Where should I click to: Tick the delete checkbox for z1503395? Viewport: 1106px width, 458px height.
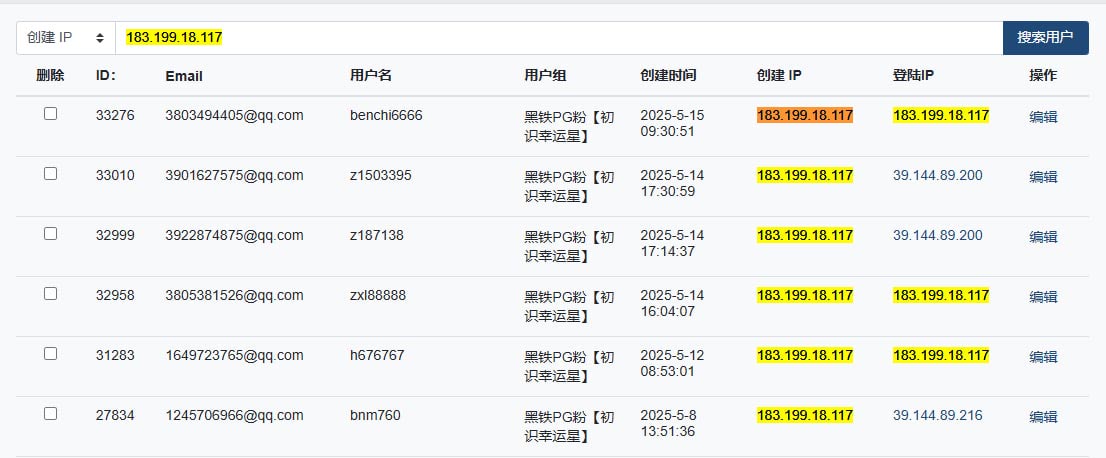point(51,174)
